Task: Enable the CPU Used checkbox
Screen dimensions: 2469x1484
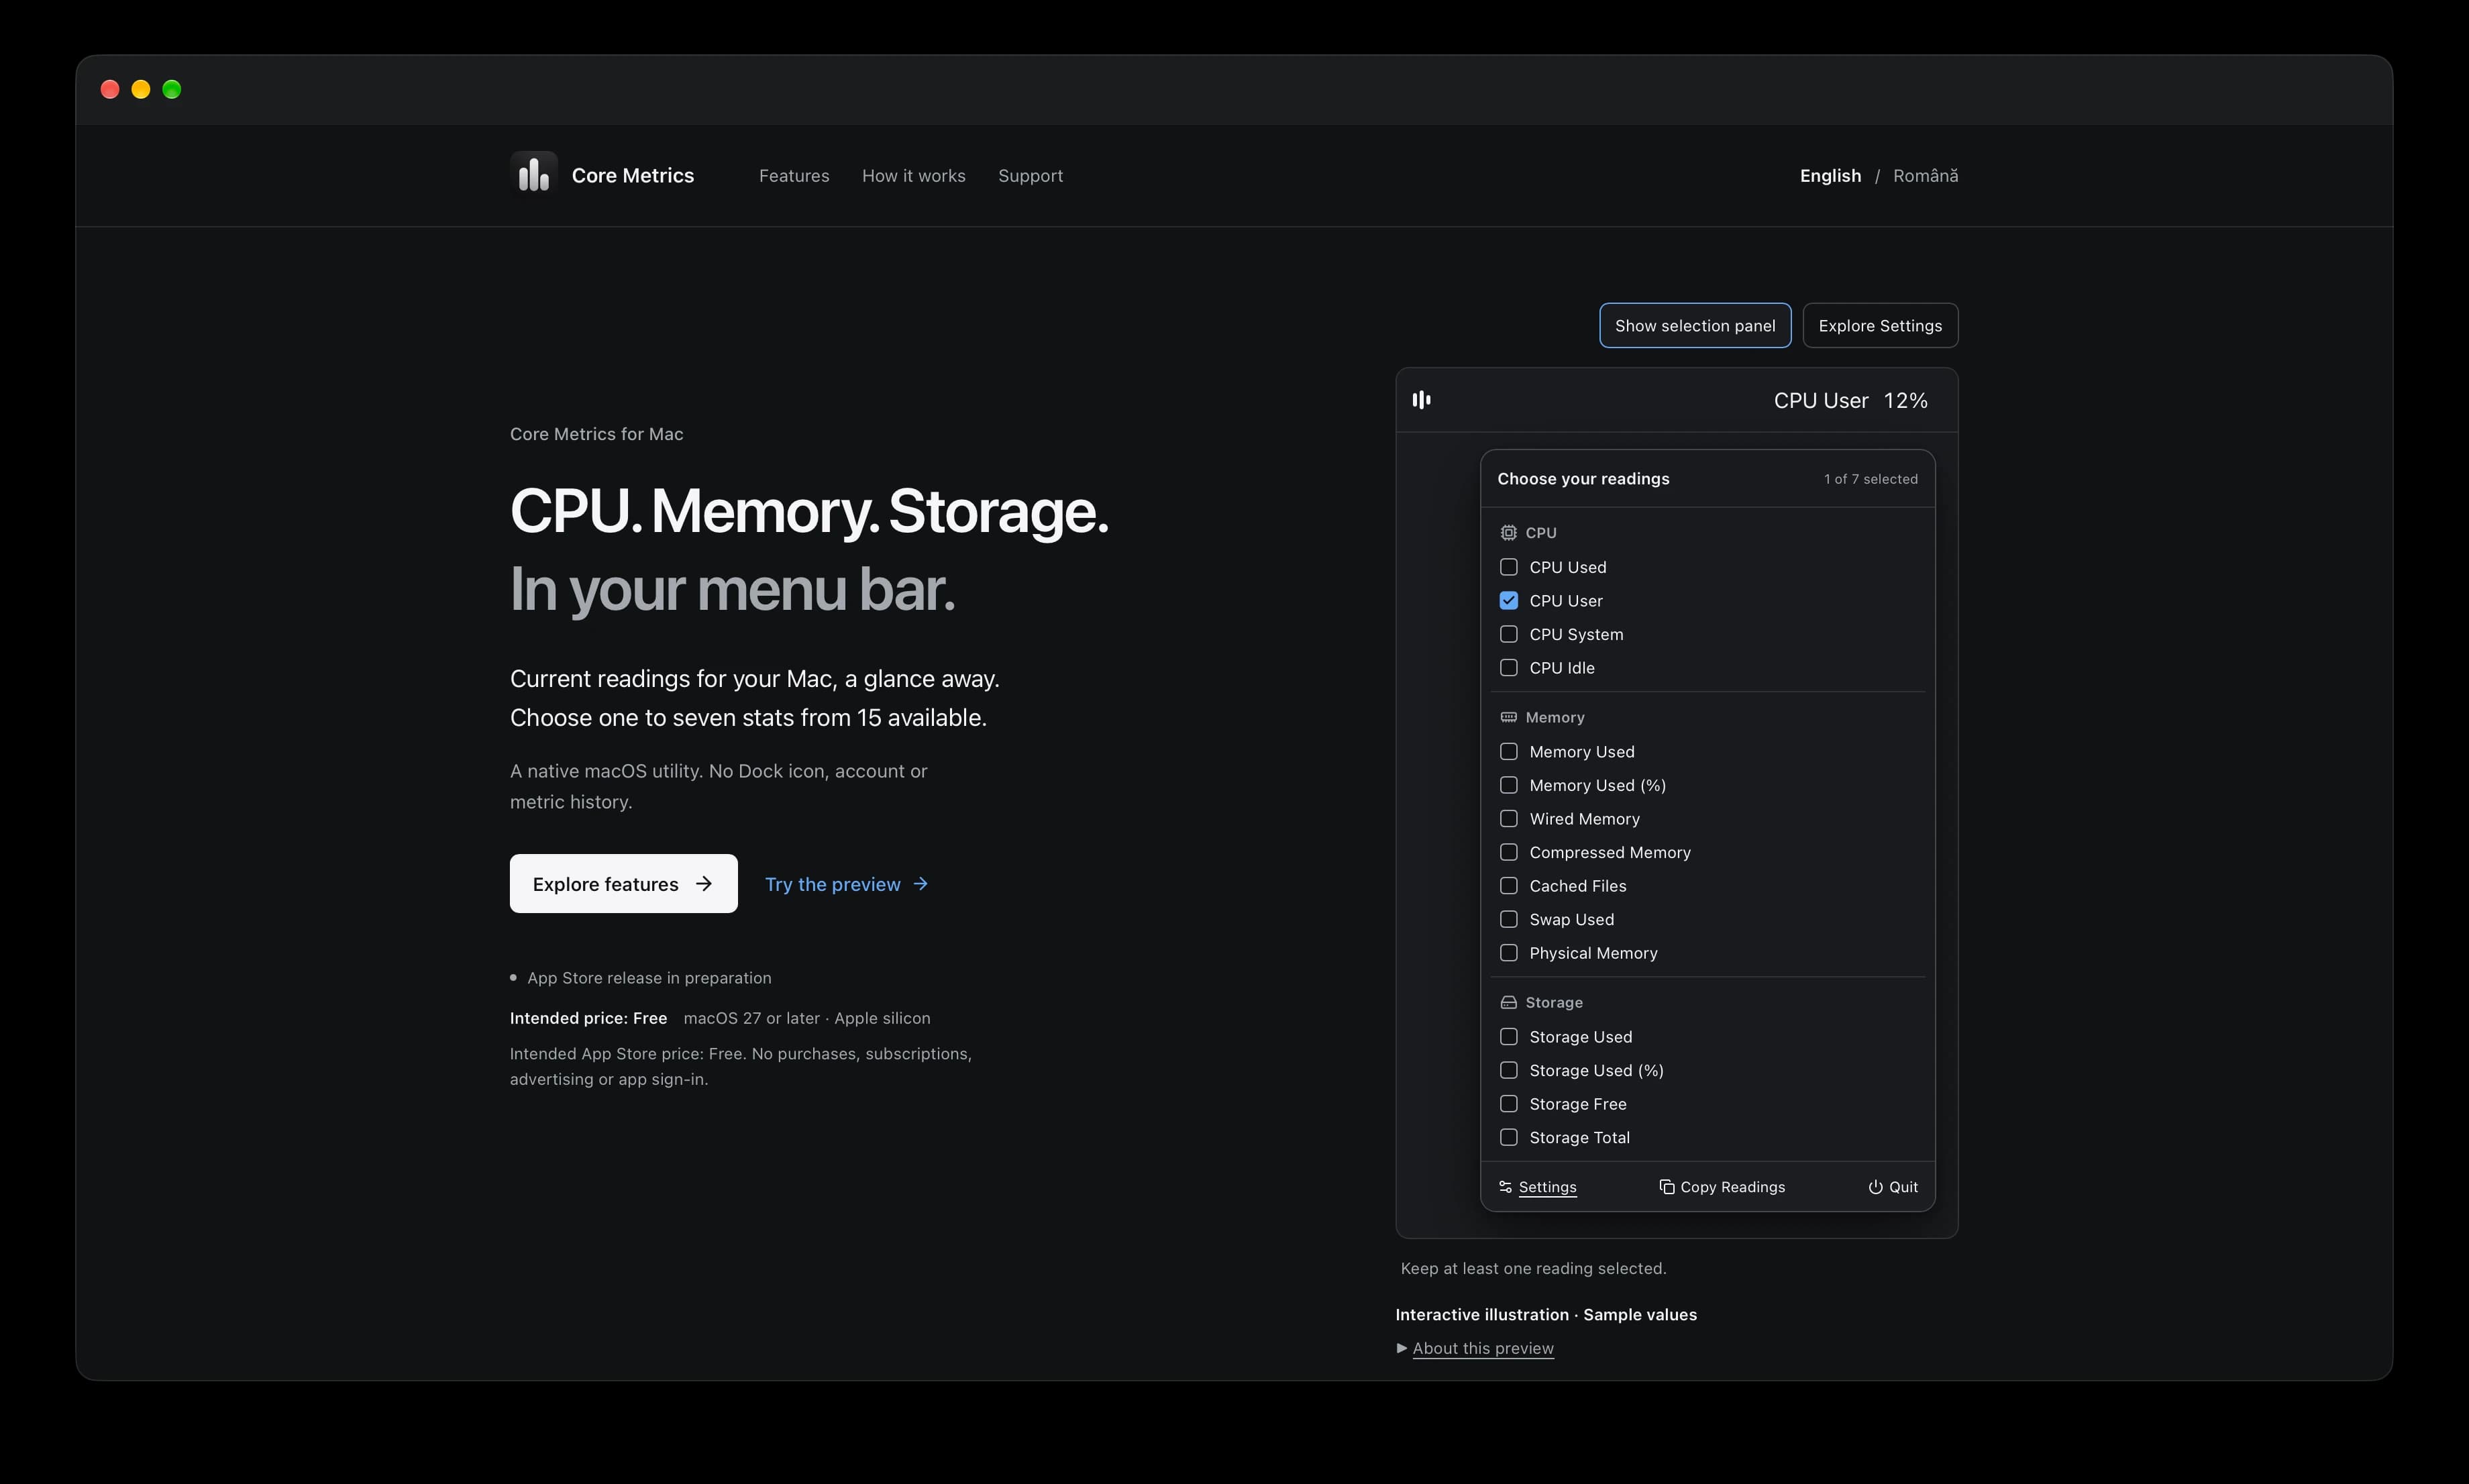Action: [x=1508, y=567]
